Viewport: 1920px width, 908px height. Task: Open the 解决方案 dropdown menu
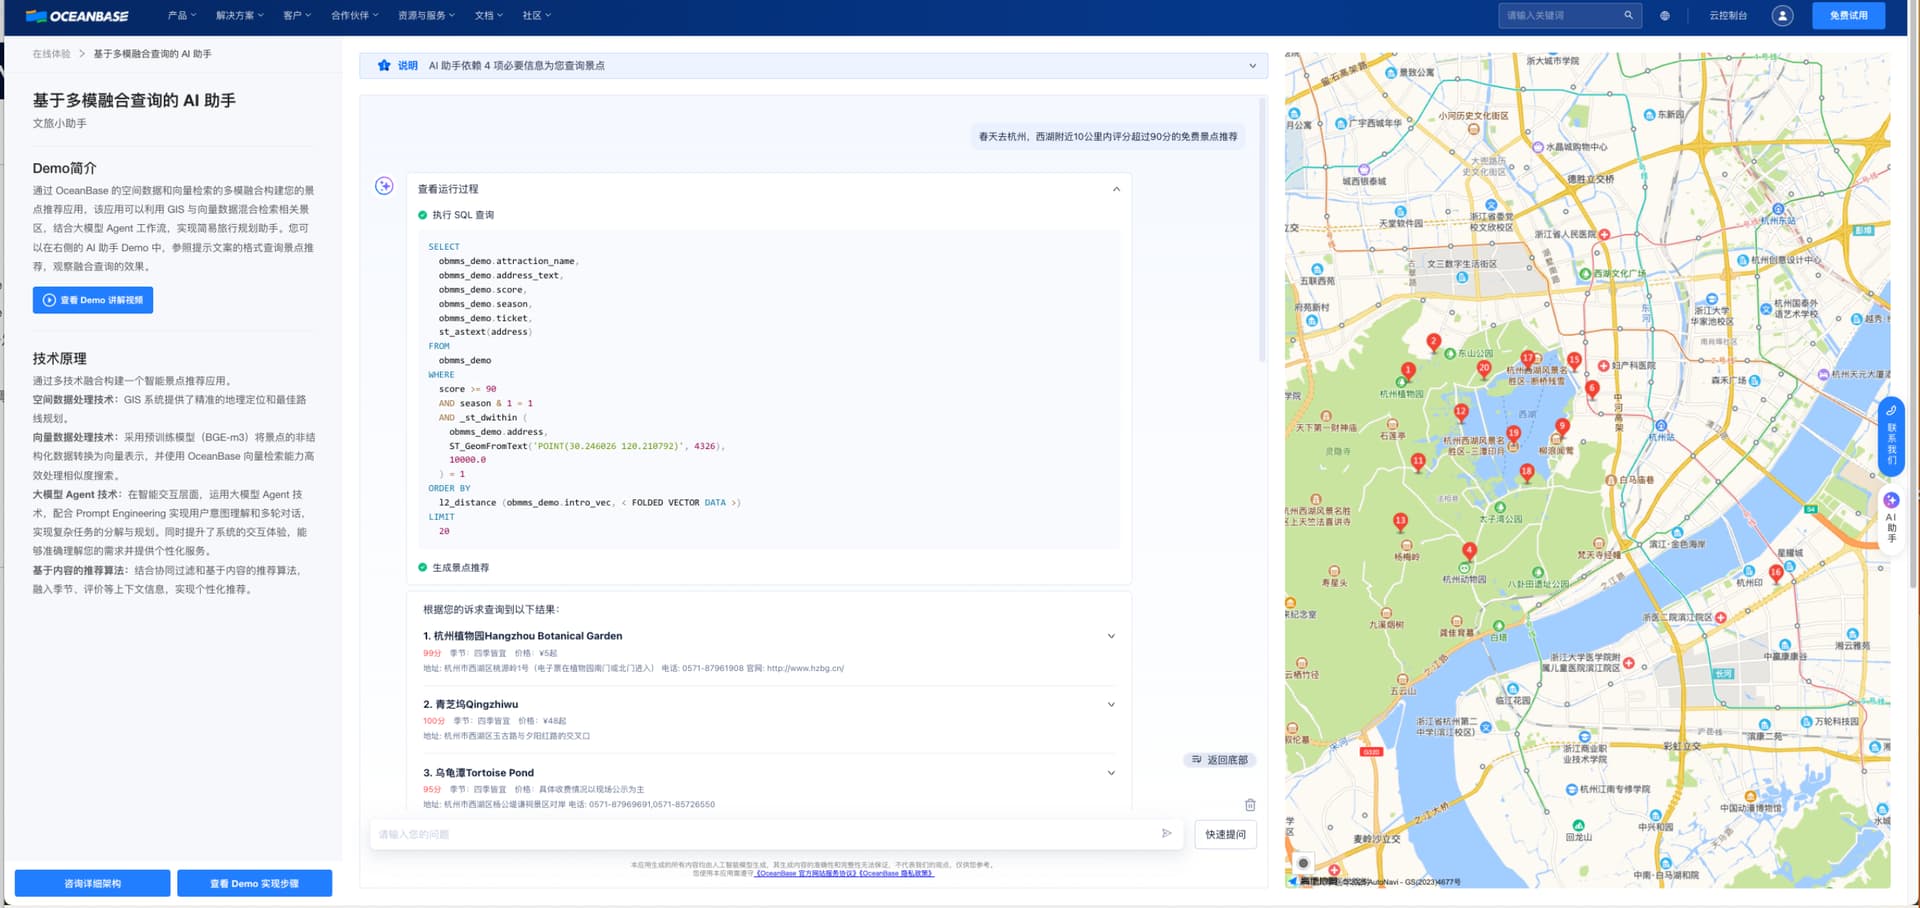(x=240, y=16)
